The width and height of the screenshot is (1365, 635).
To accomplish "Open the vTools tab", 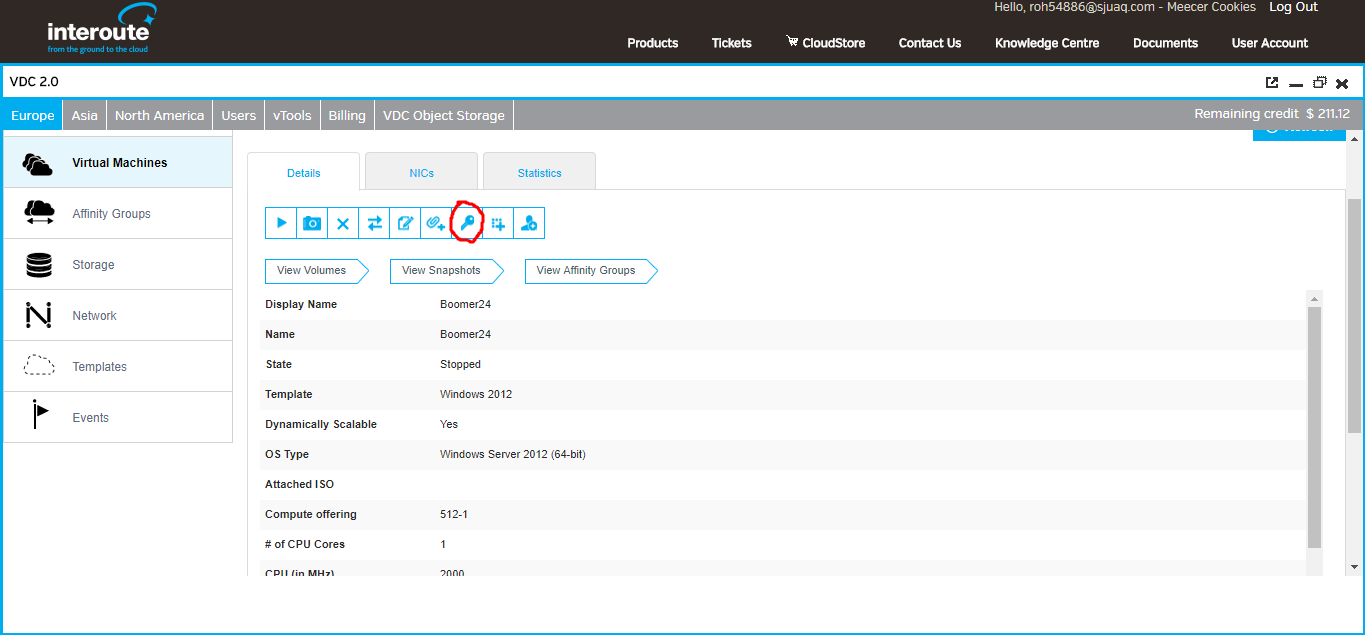I will [x=292, y=115].
